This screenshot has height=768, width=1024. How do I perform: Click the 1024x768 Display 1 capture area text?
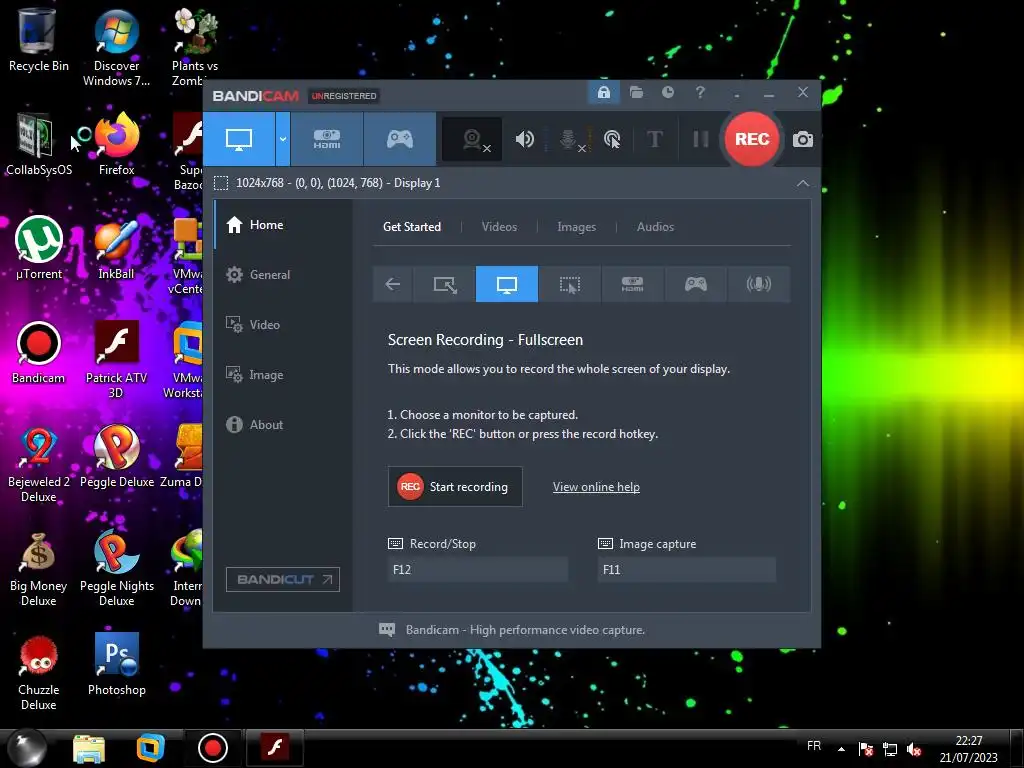pos(338,183)
